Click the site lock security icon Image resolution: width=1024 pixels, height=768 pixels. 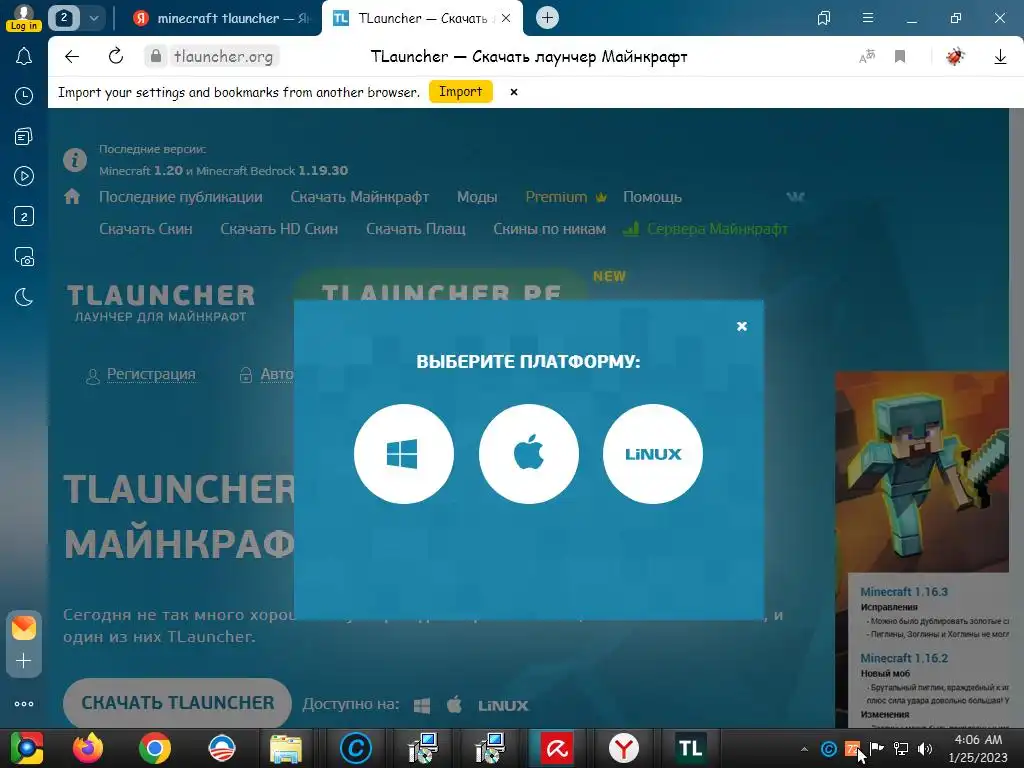click(x=156, y=57)
